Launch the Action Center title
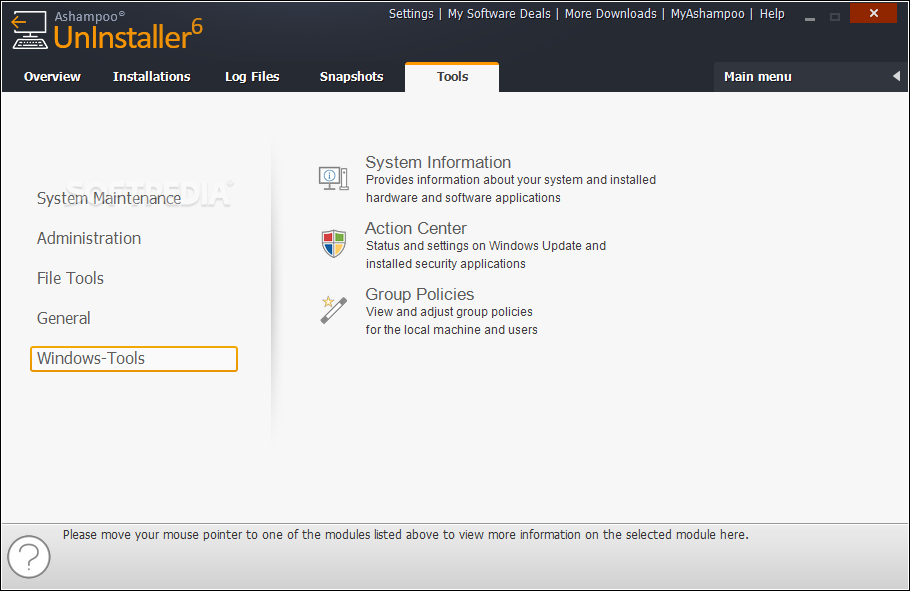 pos(416,228)
